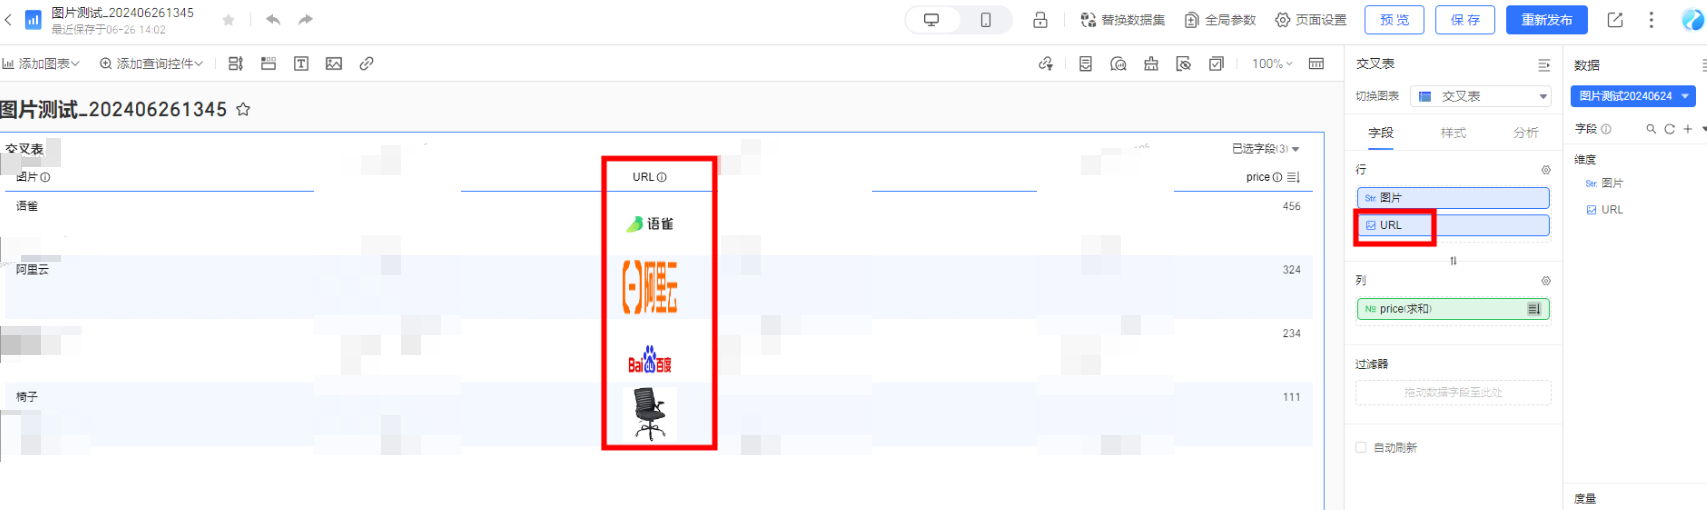Add a hyperlink widget from the toolbar
The image size is (1707, 510).
[x=367, y=64]
